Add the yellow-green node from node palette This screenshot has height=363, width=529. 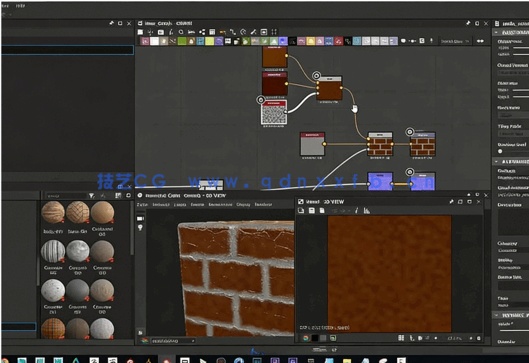pyautogui.click(x=210, y=41)
